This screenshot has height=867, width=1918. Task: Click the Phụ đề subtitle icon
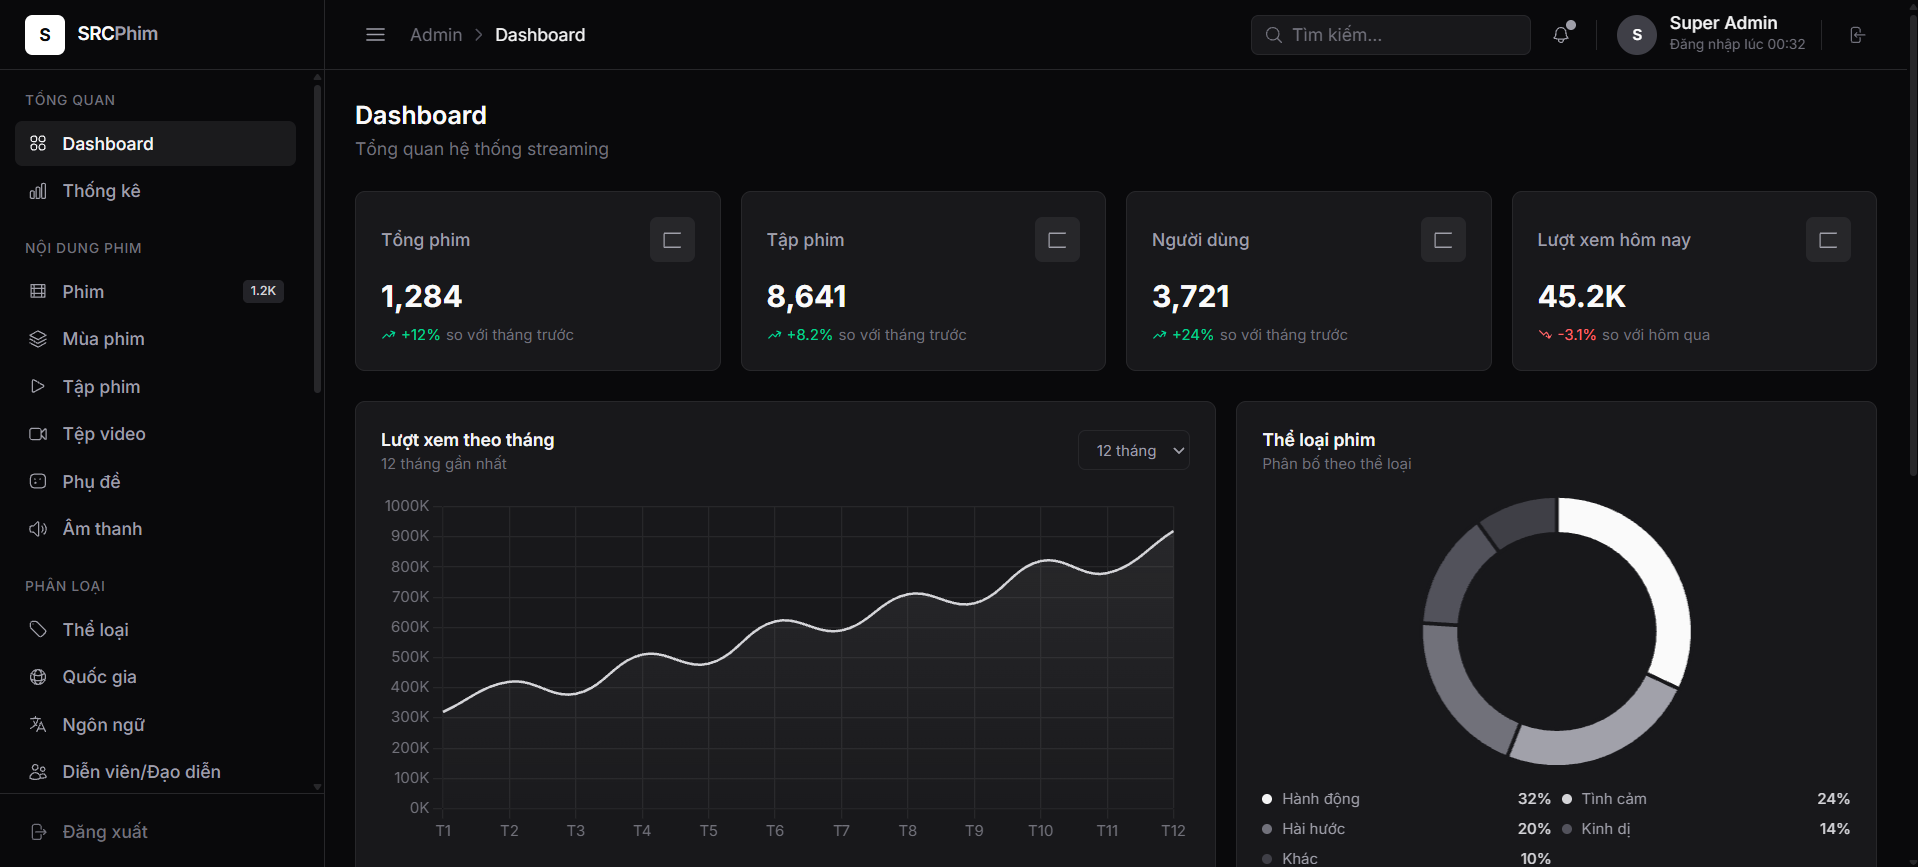[38, 481]
